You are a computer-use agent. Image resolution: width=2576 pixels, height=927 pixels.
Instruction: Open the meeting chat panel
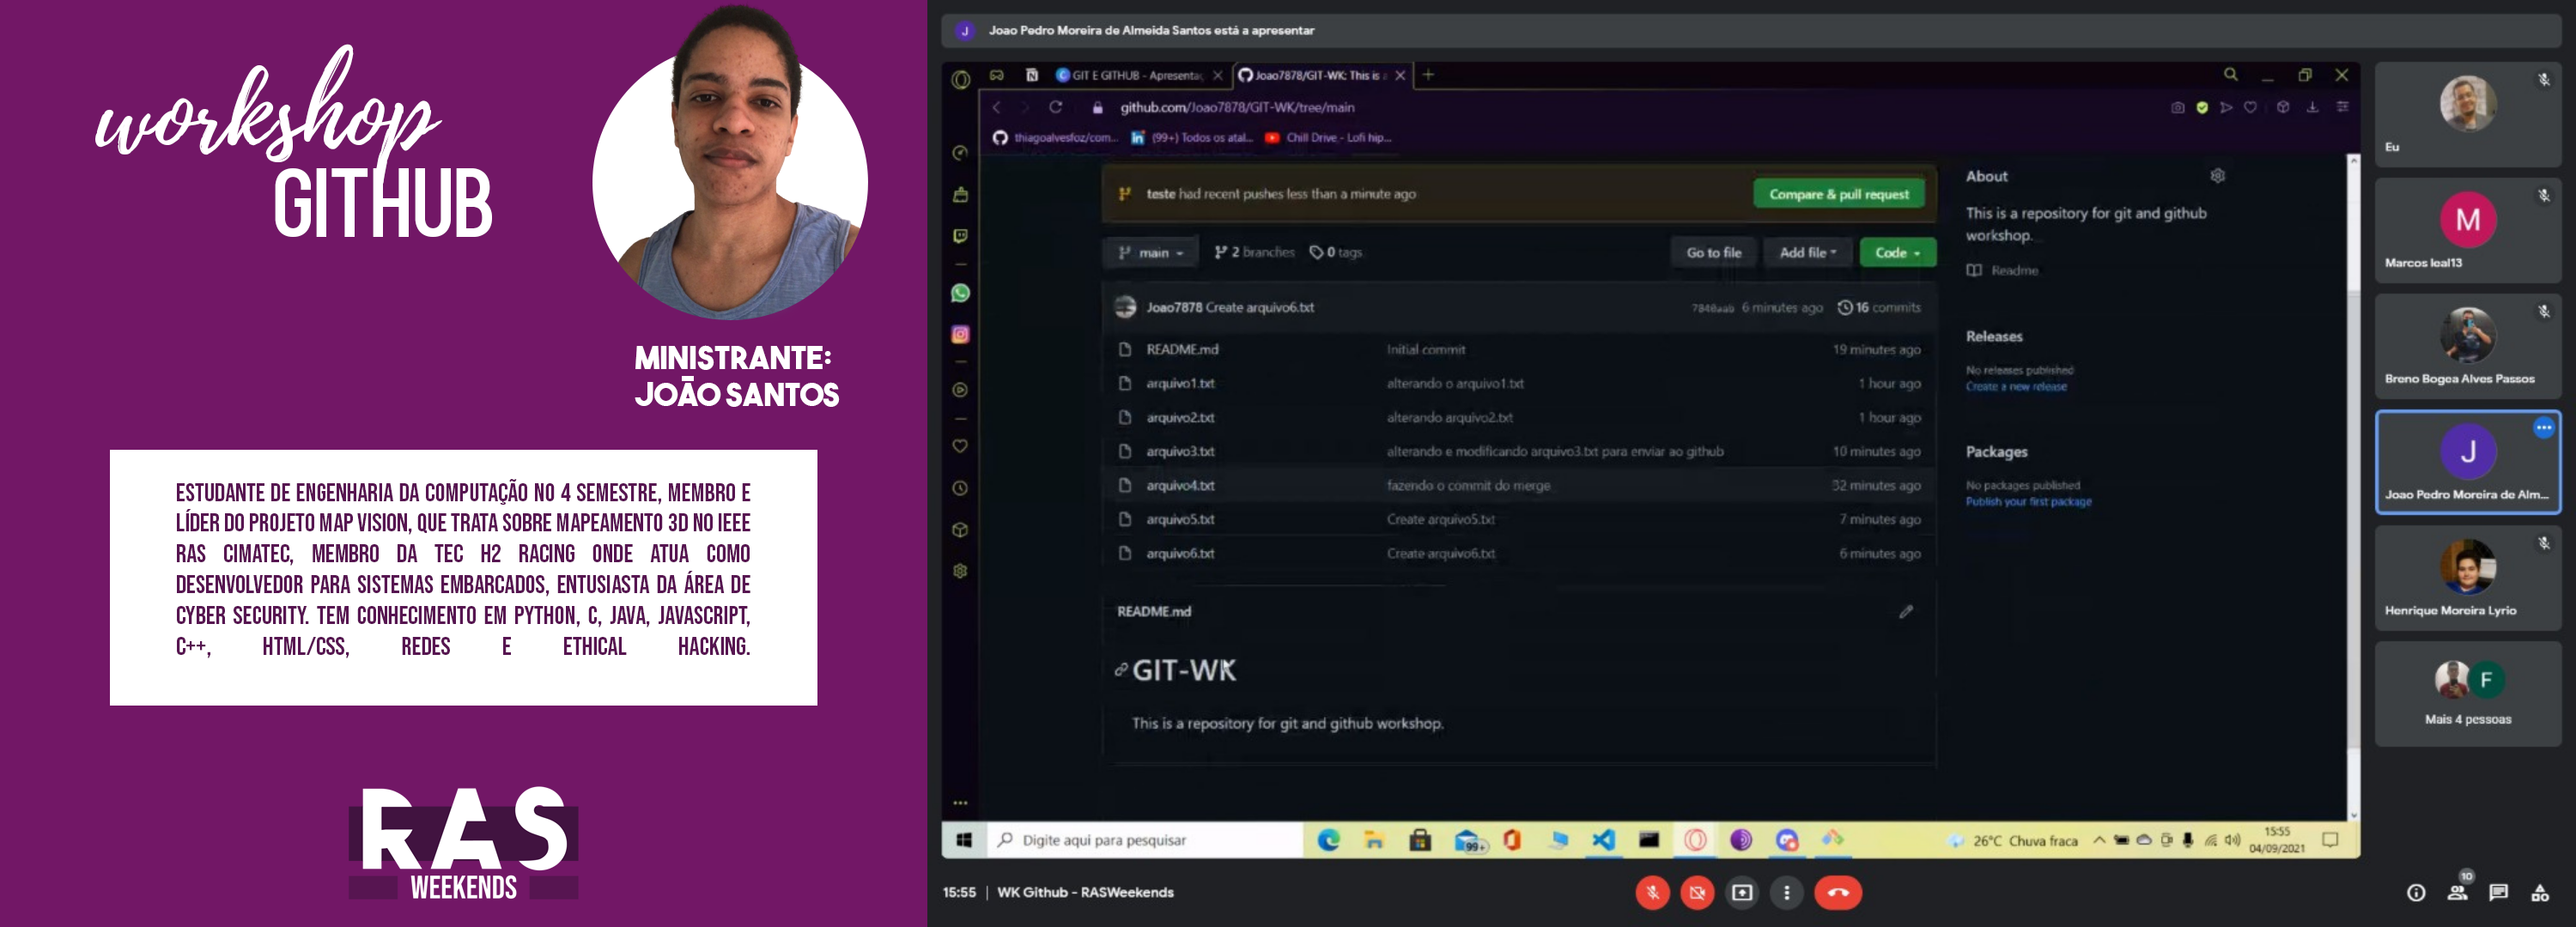2498,893
